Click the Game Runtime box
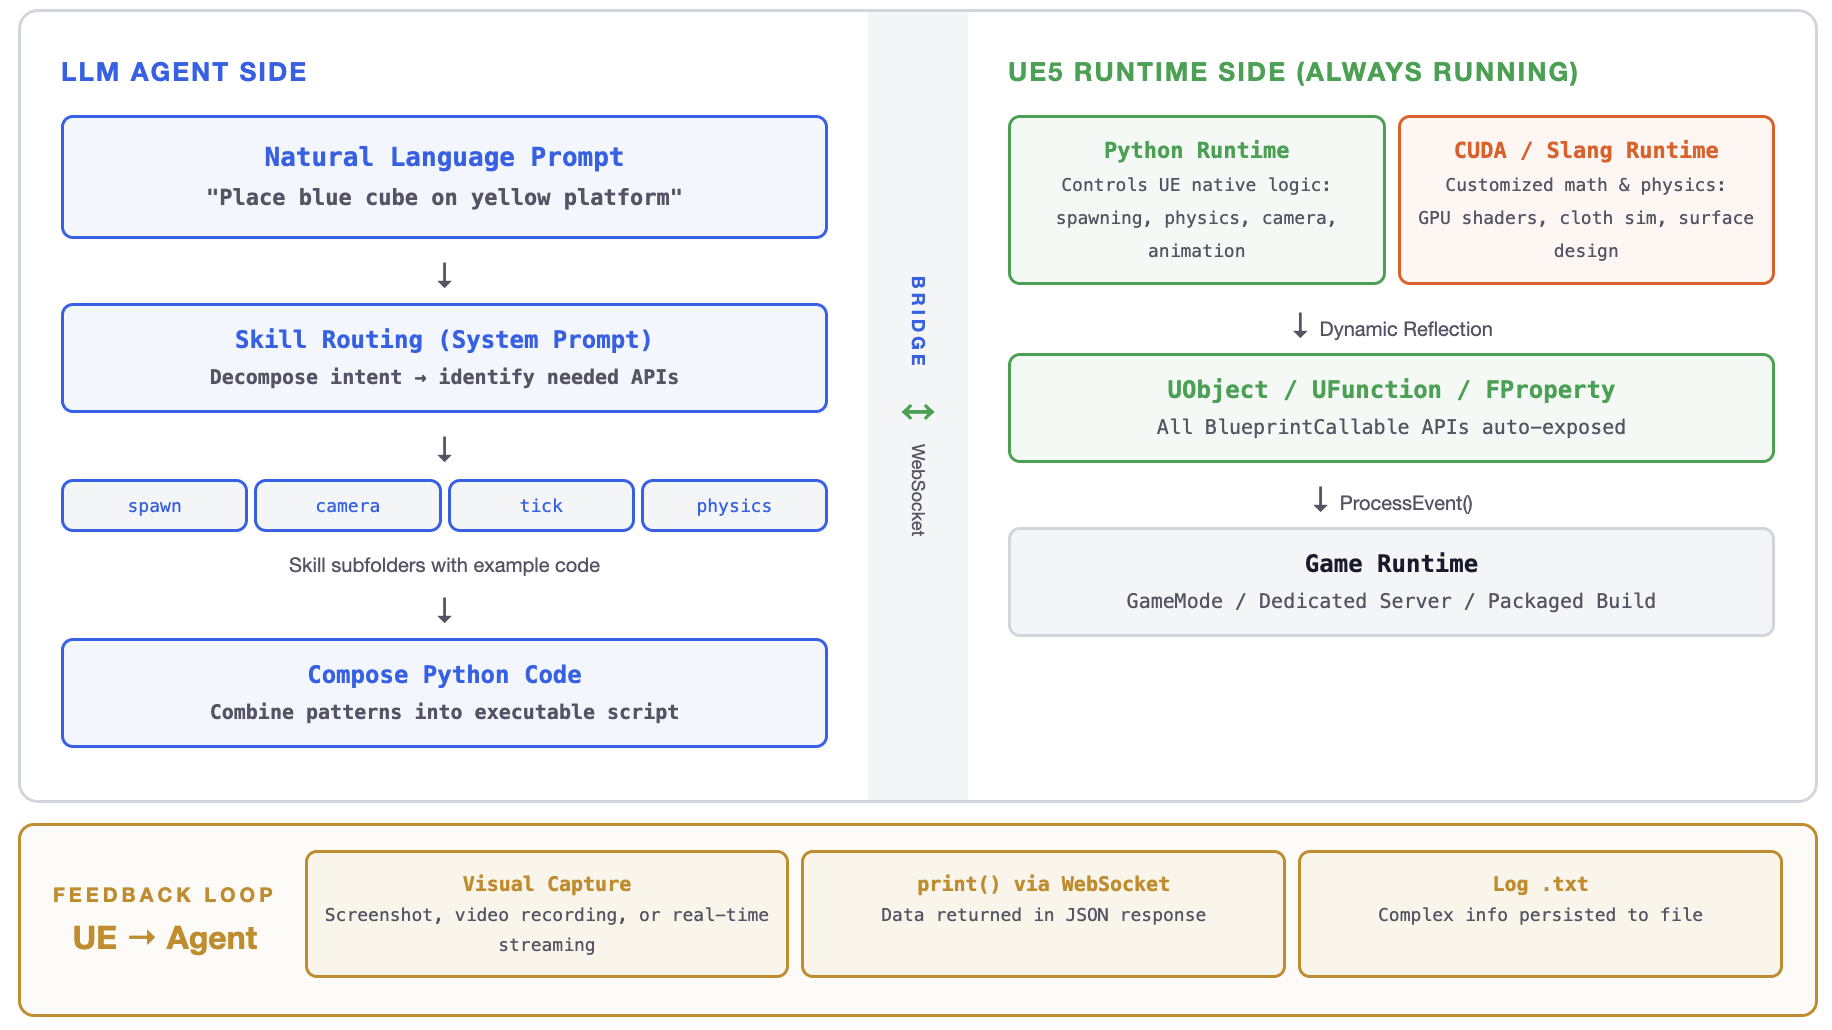The width and height of the screenshot is (1832, 1030). pos(1390,582)
